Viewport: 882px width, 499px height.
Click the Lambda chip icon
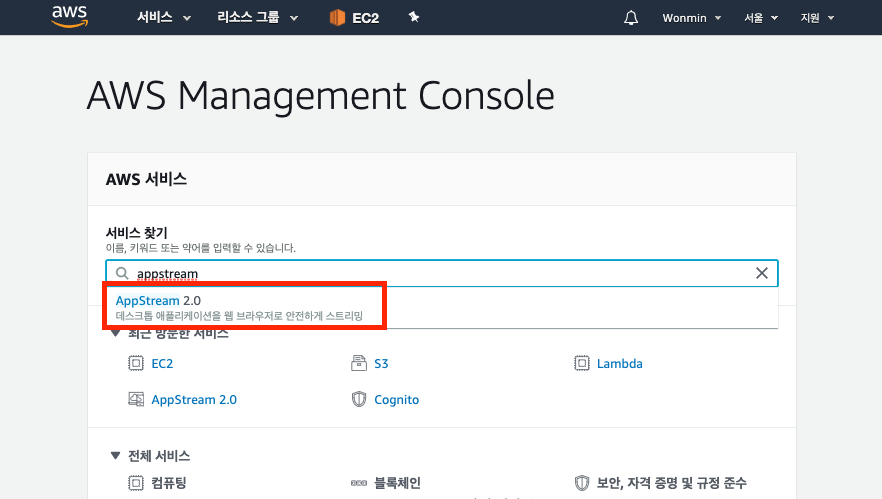pyautogui.click(x=582, y=363)
